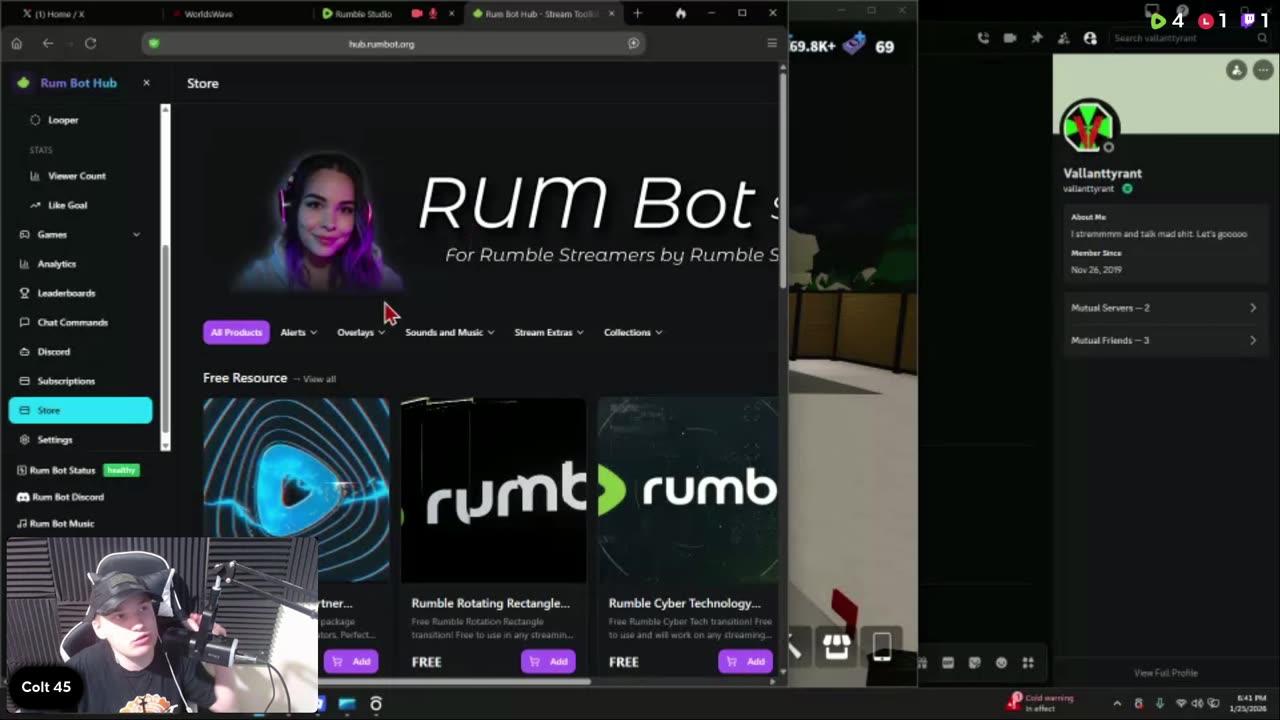1280x720 pixels.
Task: Click the plus icon inside address bar
Action: tap(633, 43)
